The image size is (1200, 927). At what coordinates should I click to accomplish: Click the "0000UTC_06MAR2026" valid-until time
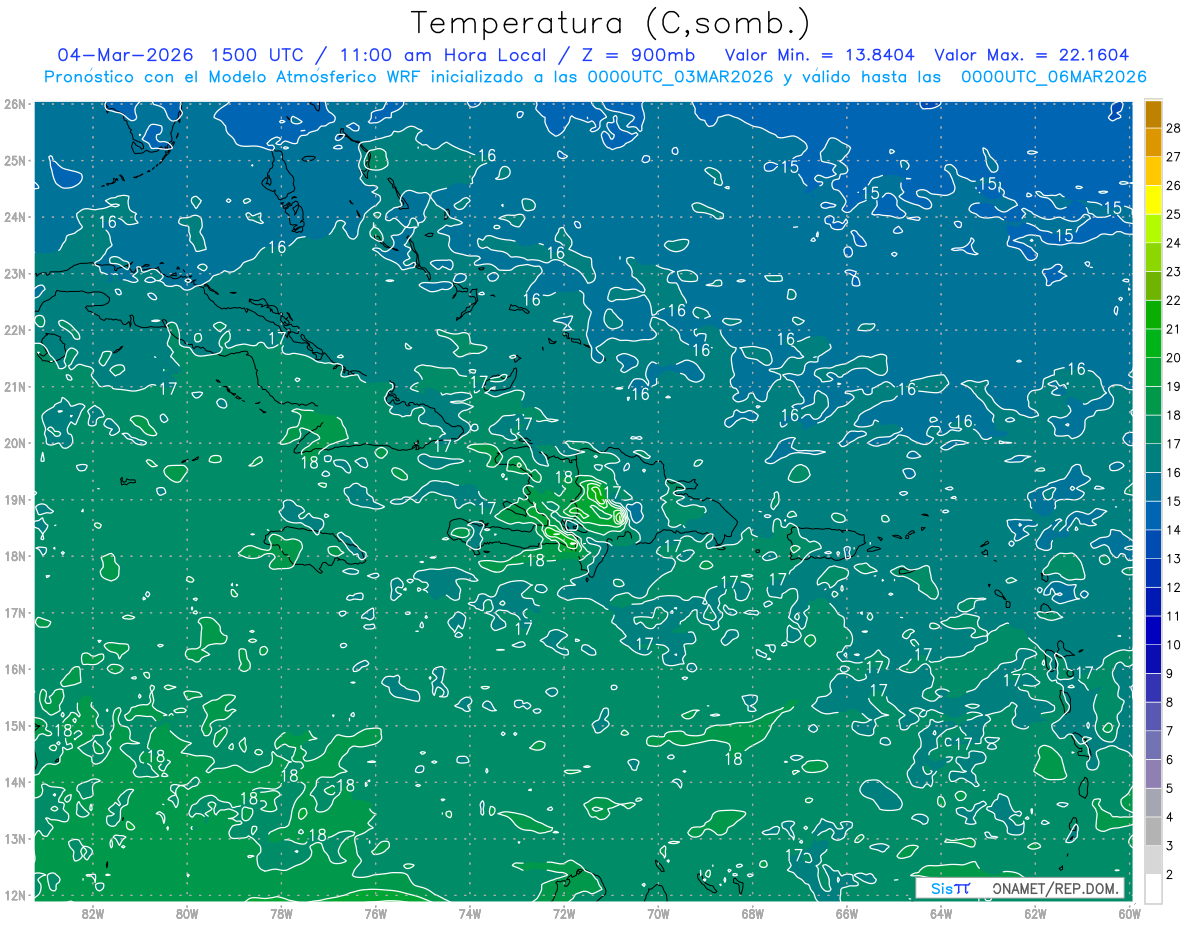pyautogui.click(x=1053, y=76)
